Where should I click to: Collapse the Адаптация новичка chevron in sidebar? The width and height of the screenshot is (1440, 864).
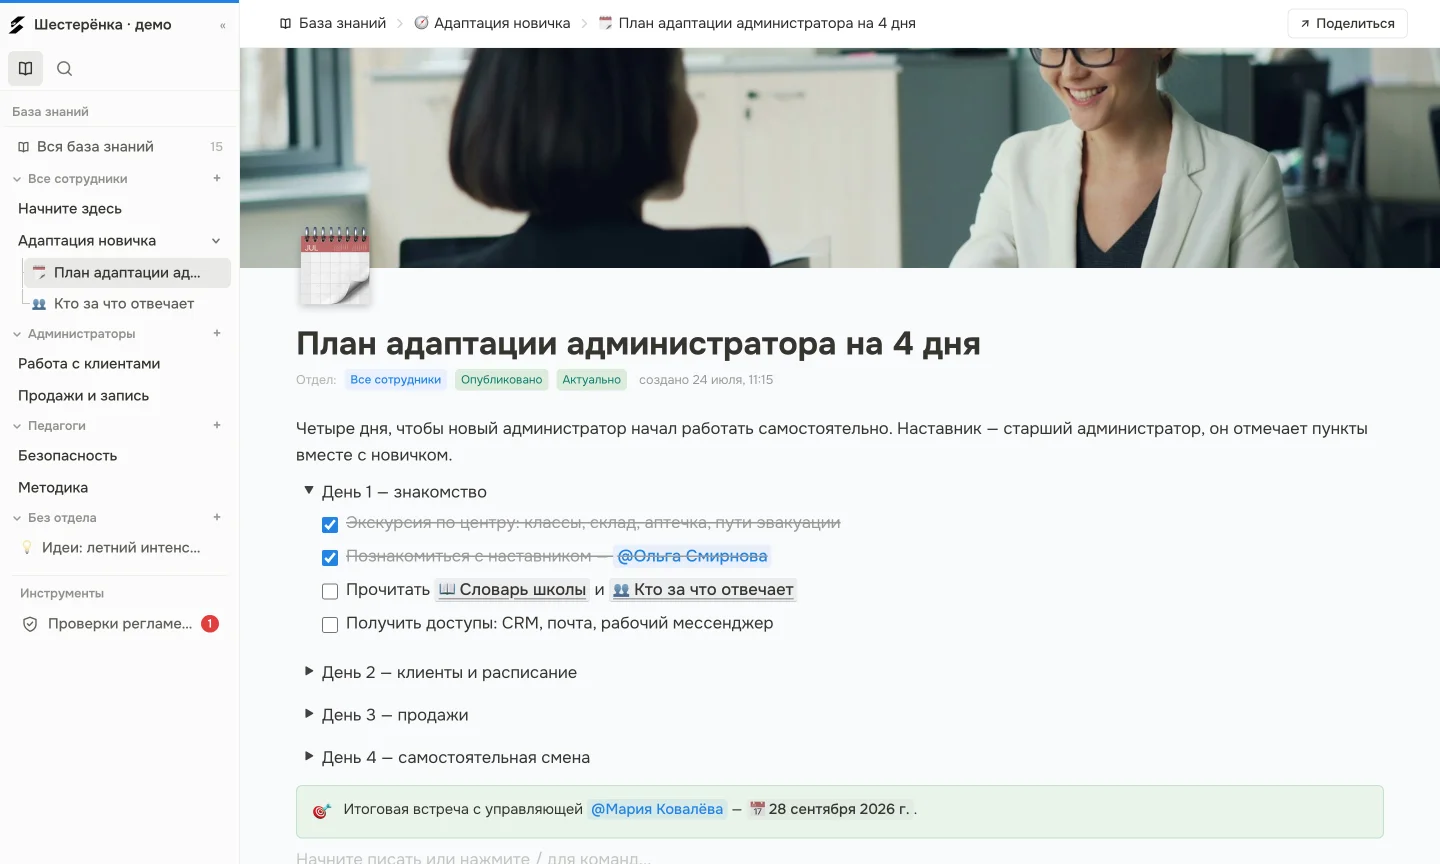click(x=216, y=241)
